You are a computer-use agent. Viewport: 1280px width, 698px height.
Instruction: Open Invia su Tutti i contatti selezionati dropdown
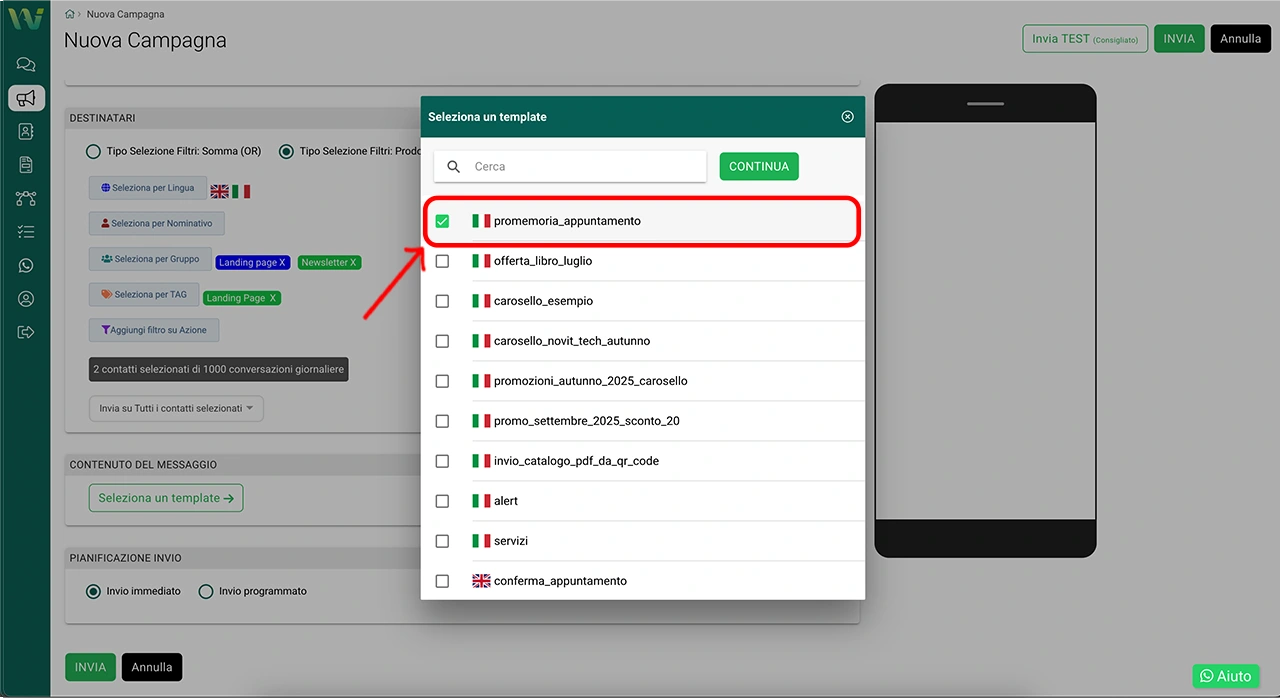pyautogui.click(x=176, y=408)
